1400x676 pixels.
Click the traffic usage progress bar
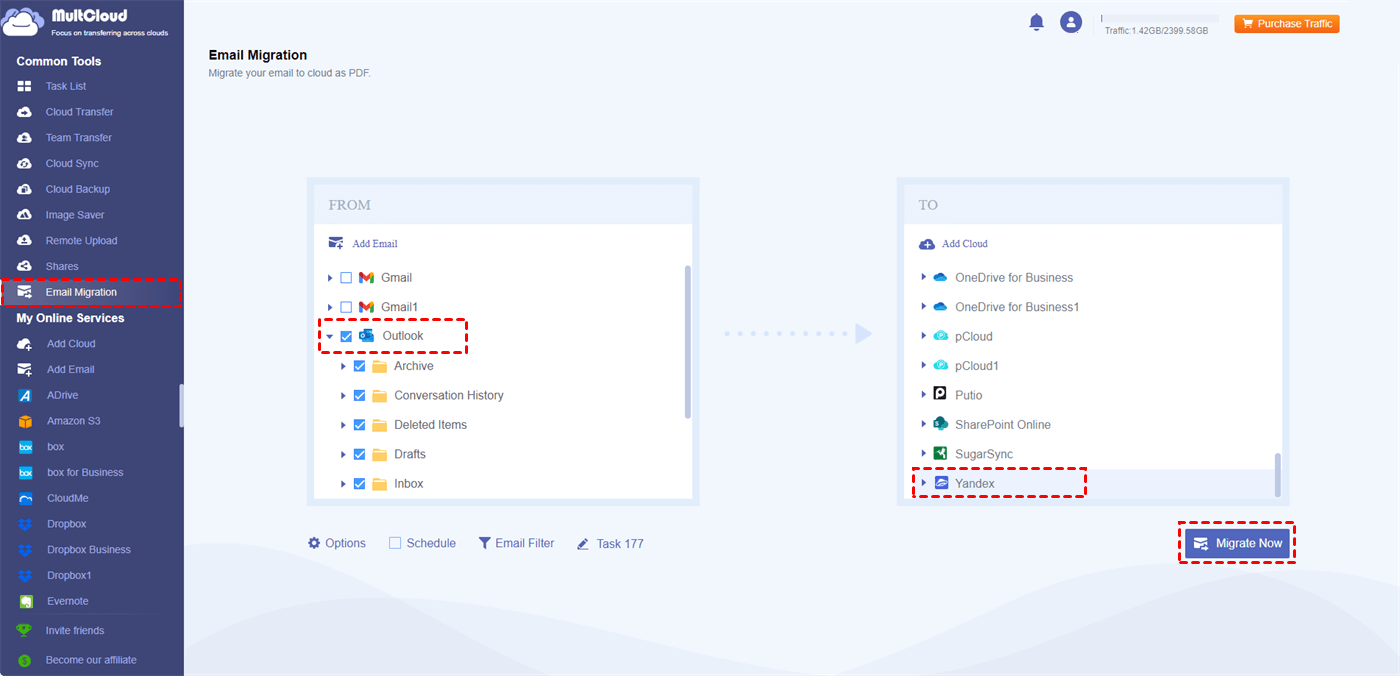tap(1160, 18)
